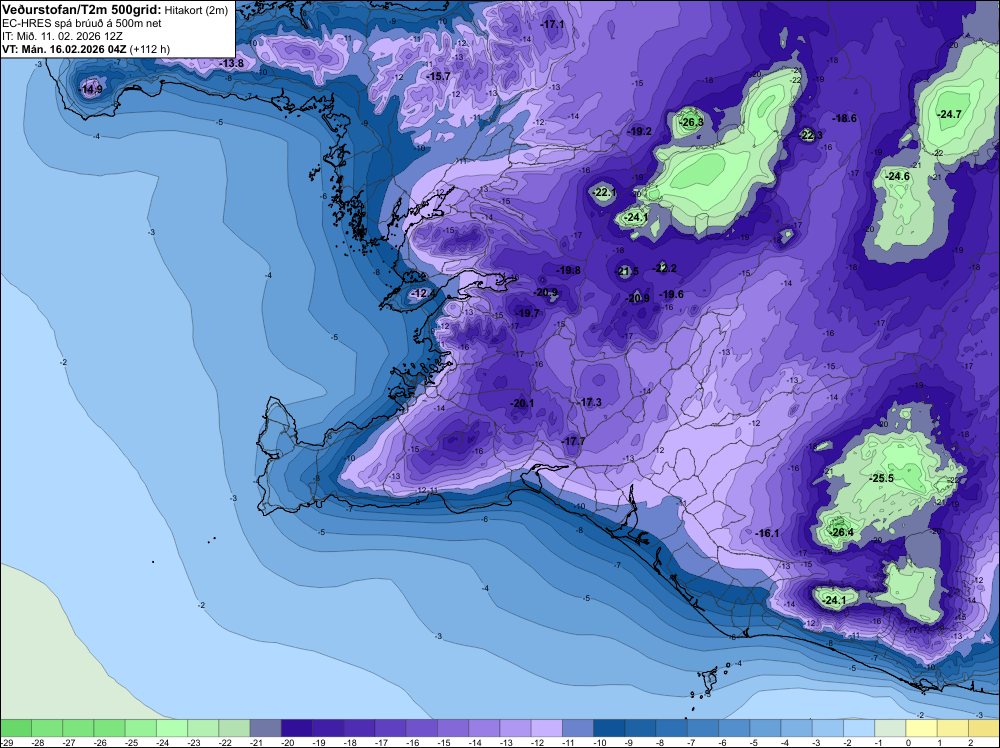Screen dimensions: 1000x748
Task: Click the -21.5 temperature value
Action: pyautogui.click(x=626, y=272)
